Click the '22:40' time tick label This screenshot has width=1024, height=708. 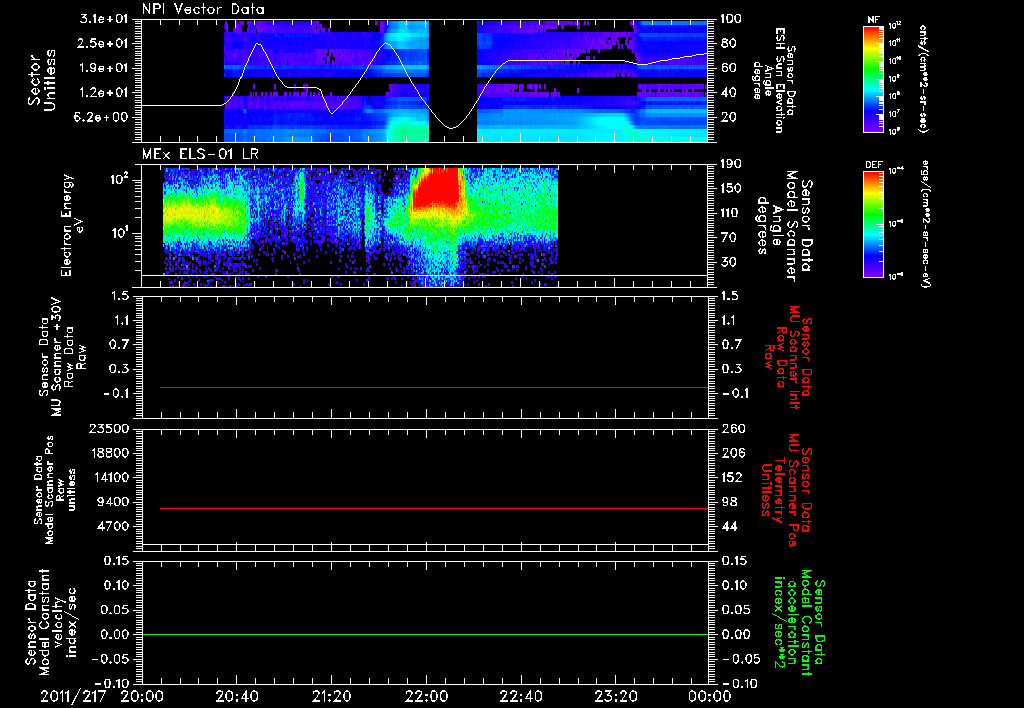520,696
